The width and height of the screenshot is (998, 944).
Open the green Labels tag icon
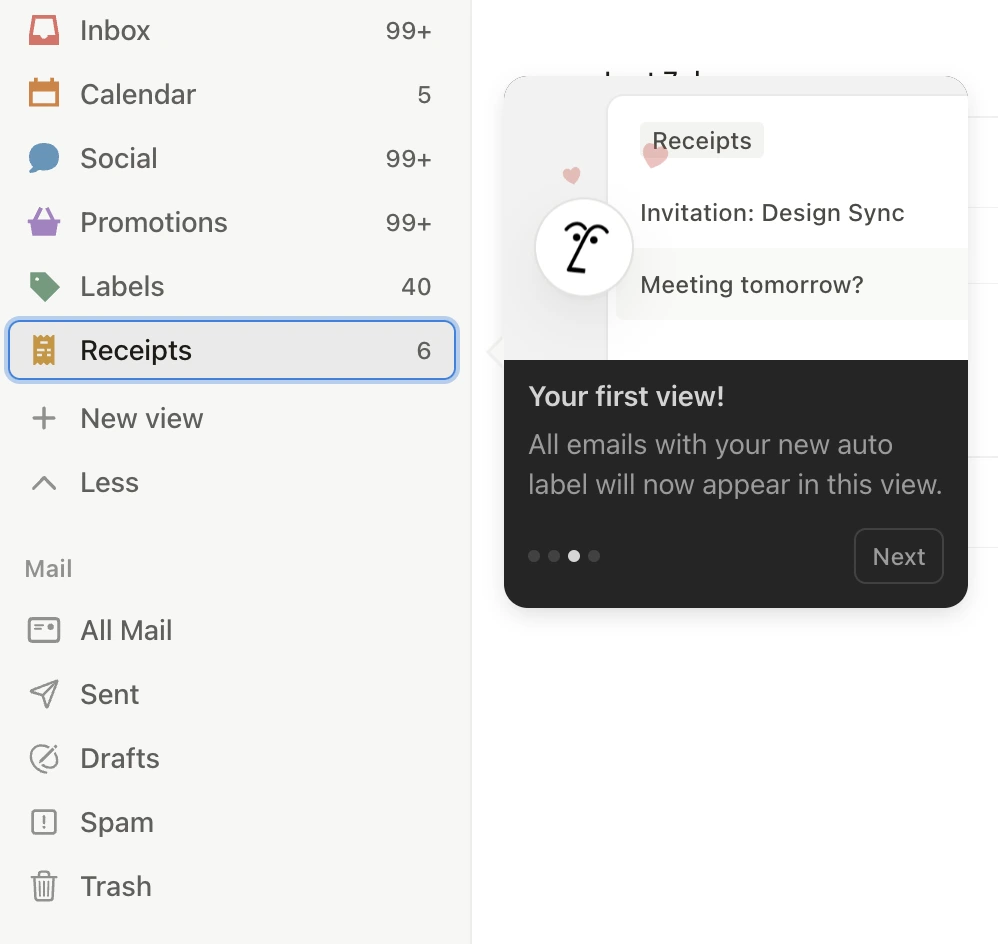pyautogui.click(x=44, y=287)
